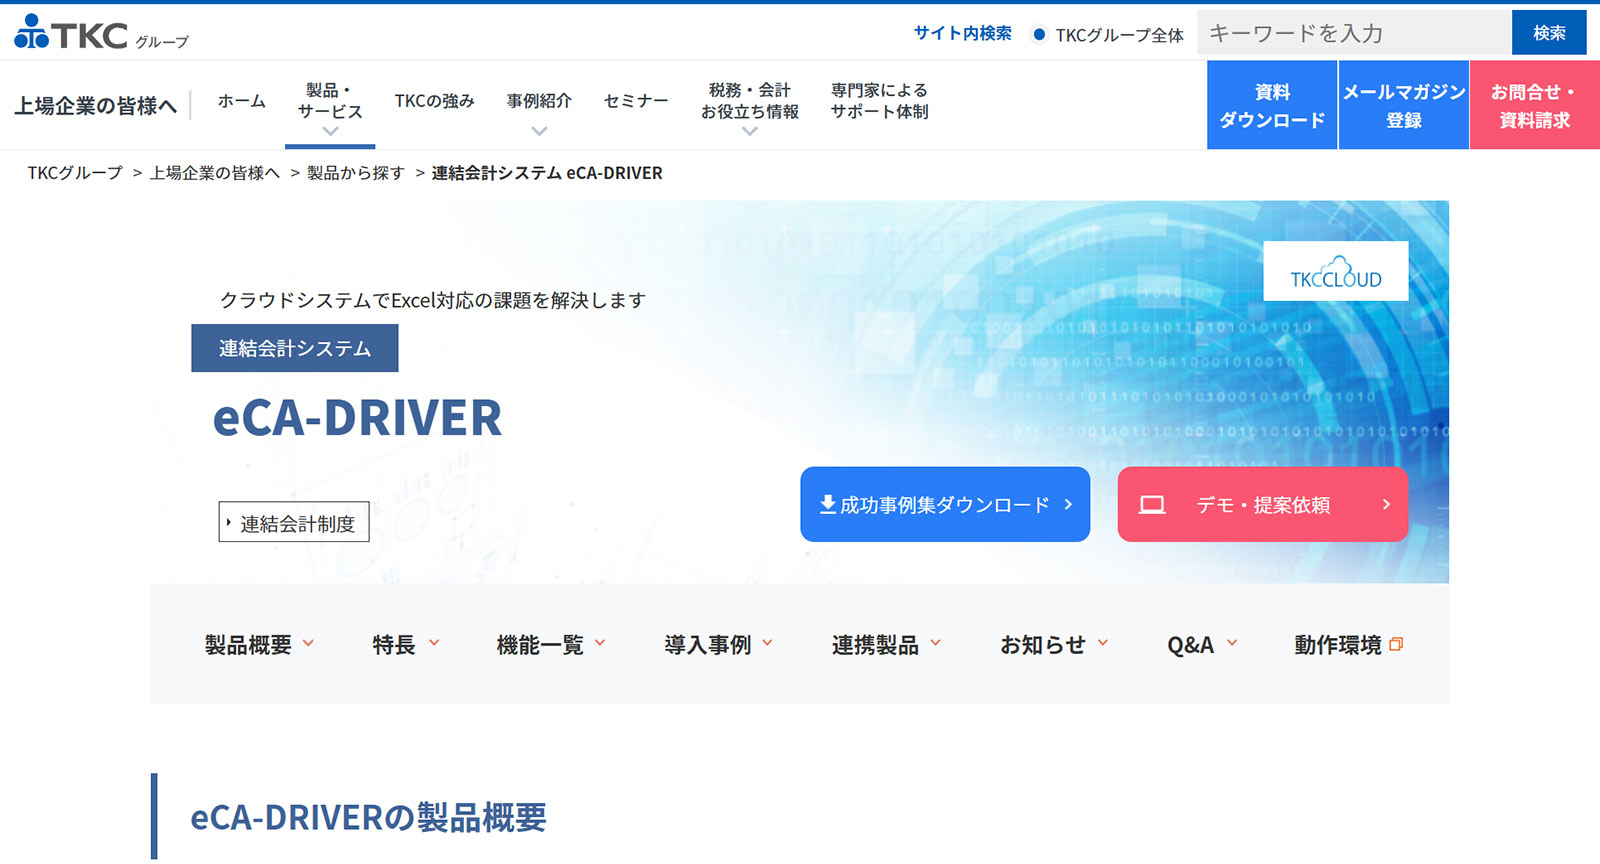Expand the 導入事例 section arrow

point(768,644)
